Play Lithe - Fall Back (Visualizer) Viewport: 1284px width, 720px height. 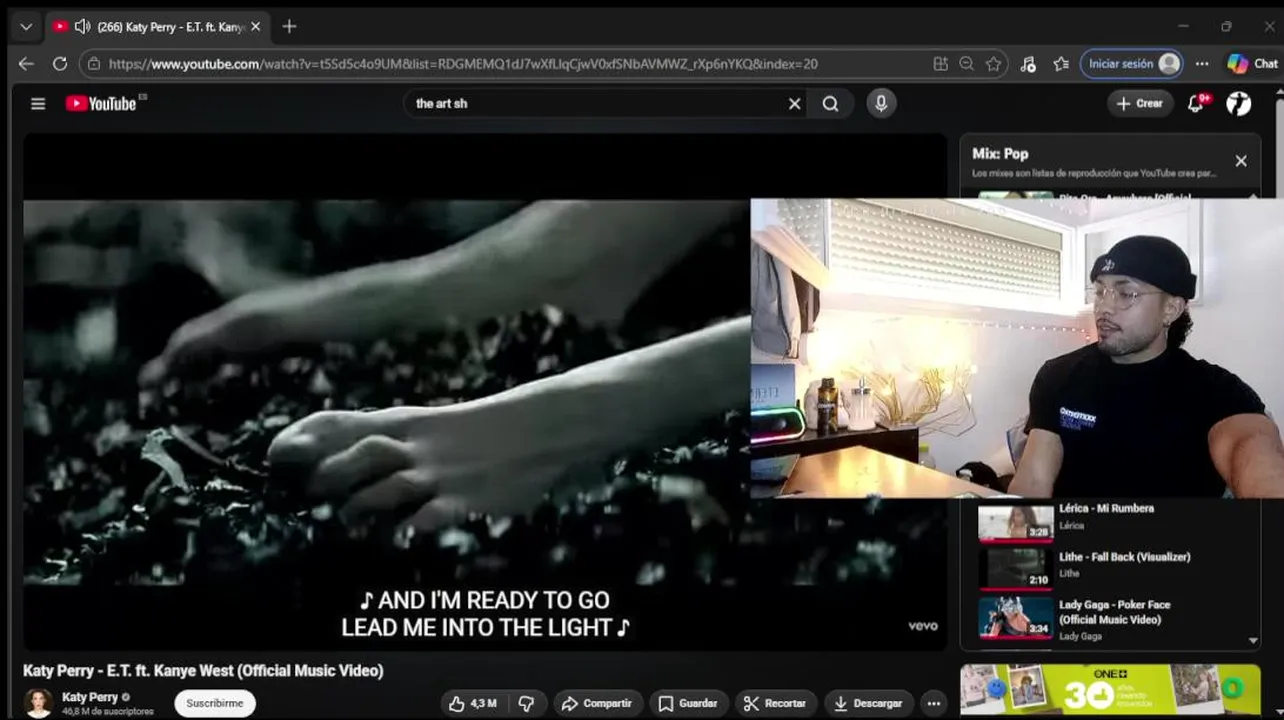pos(1125,557)
